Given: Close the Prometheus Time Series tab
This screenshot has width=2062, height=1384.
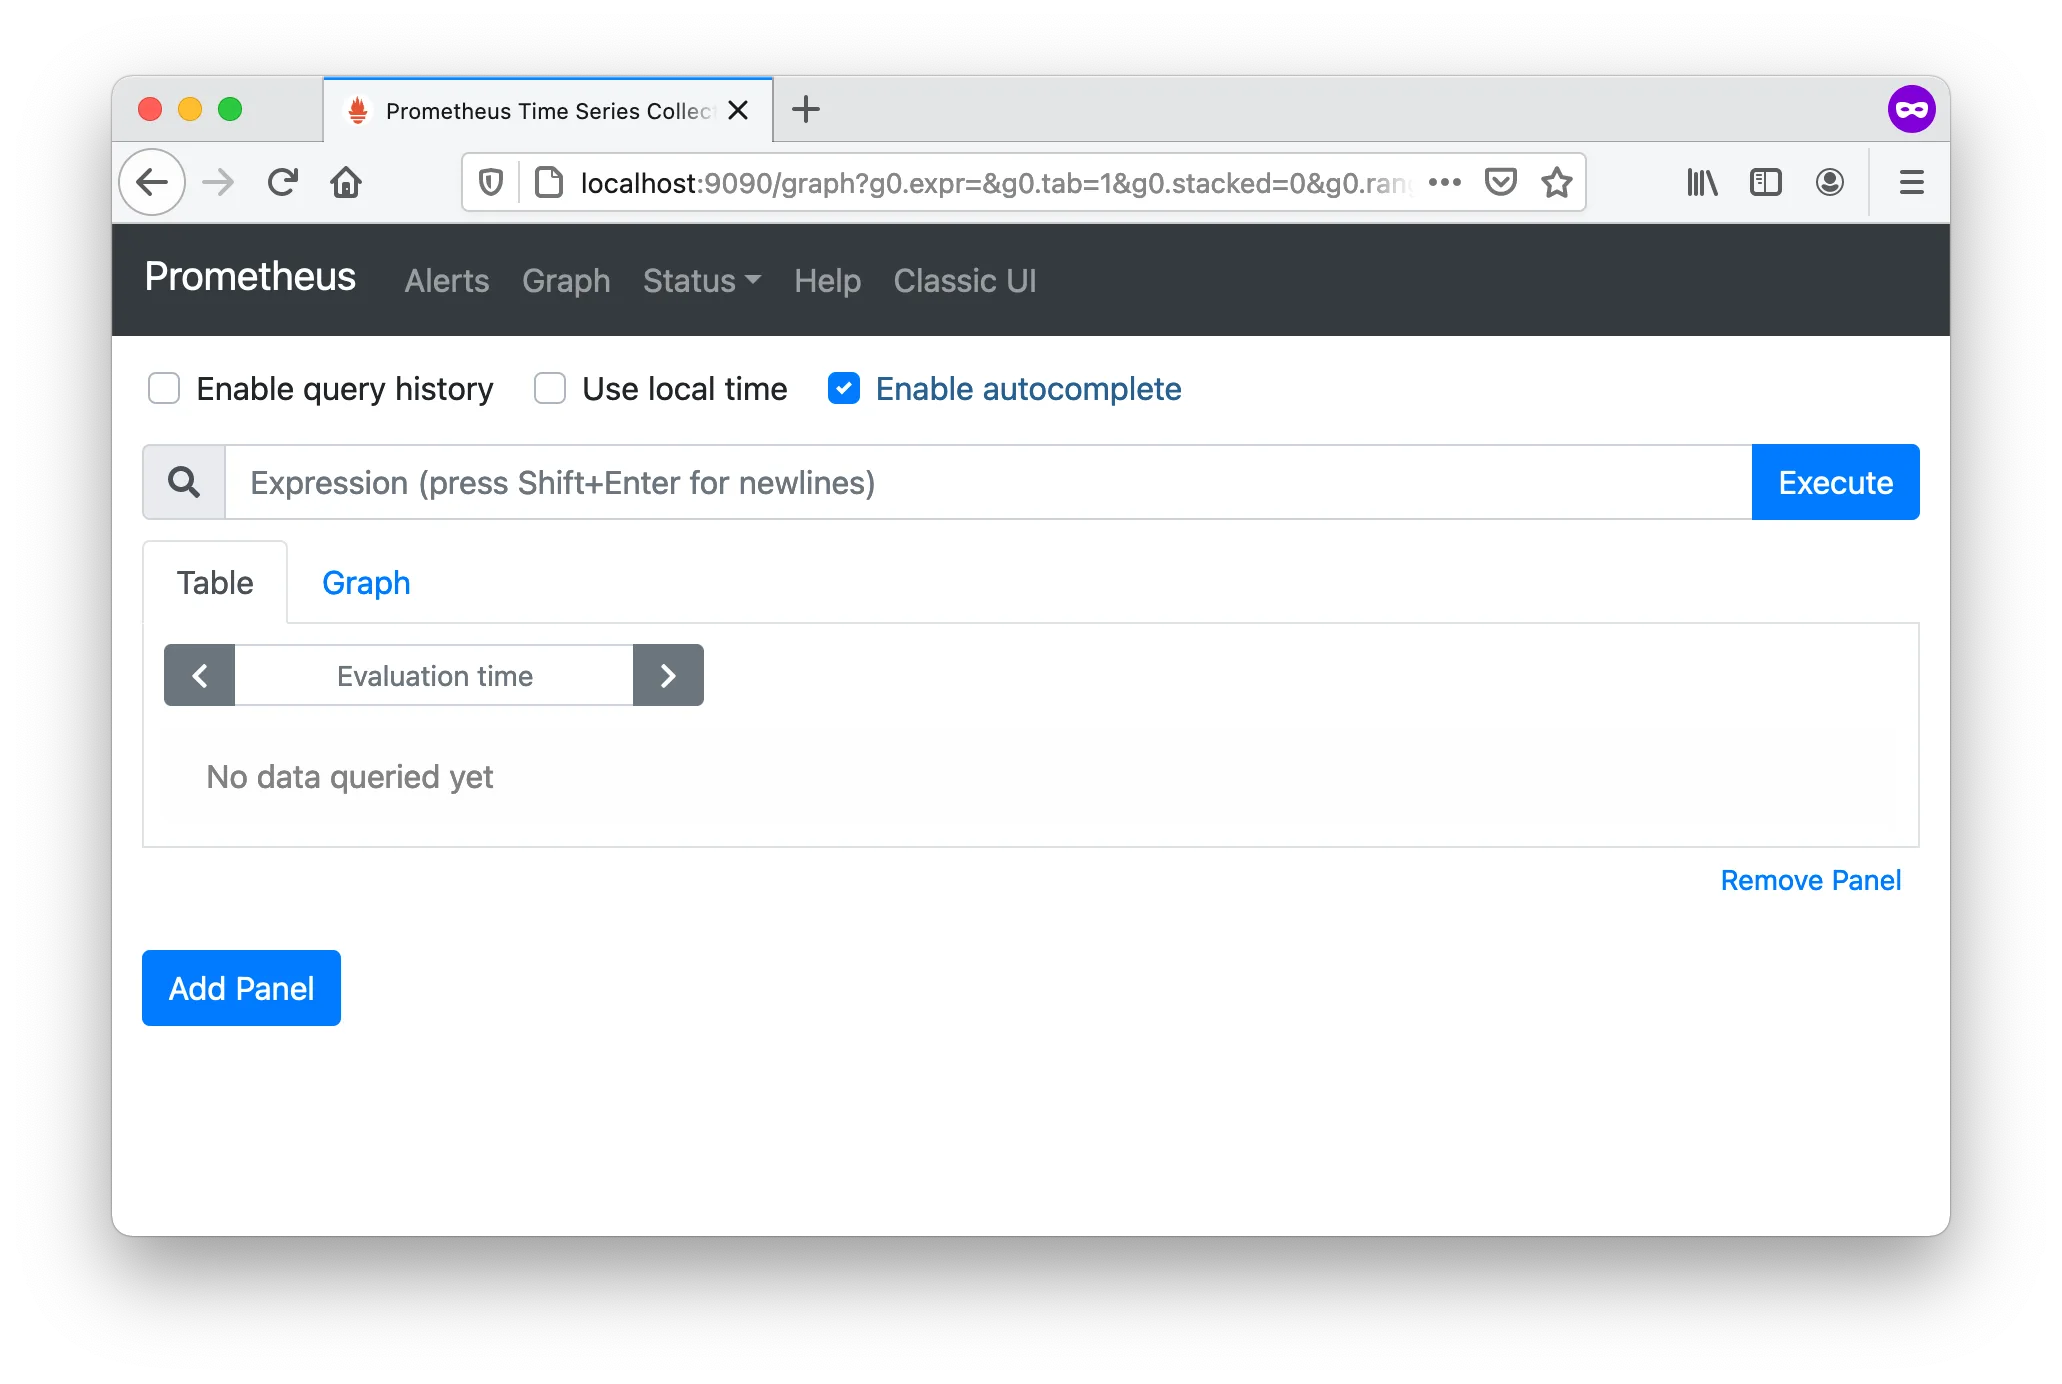Looking at the screenshot, I should coord(738,110).
